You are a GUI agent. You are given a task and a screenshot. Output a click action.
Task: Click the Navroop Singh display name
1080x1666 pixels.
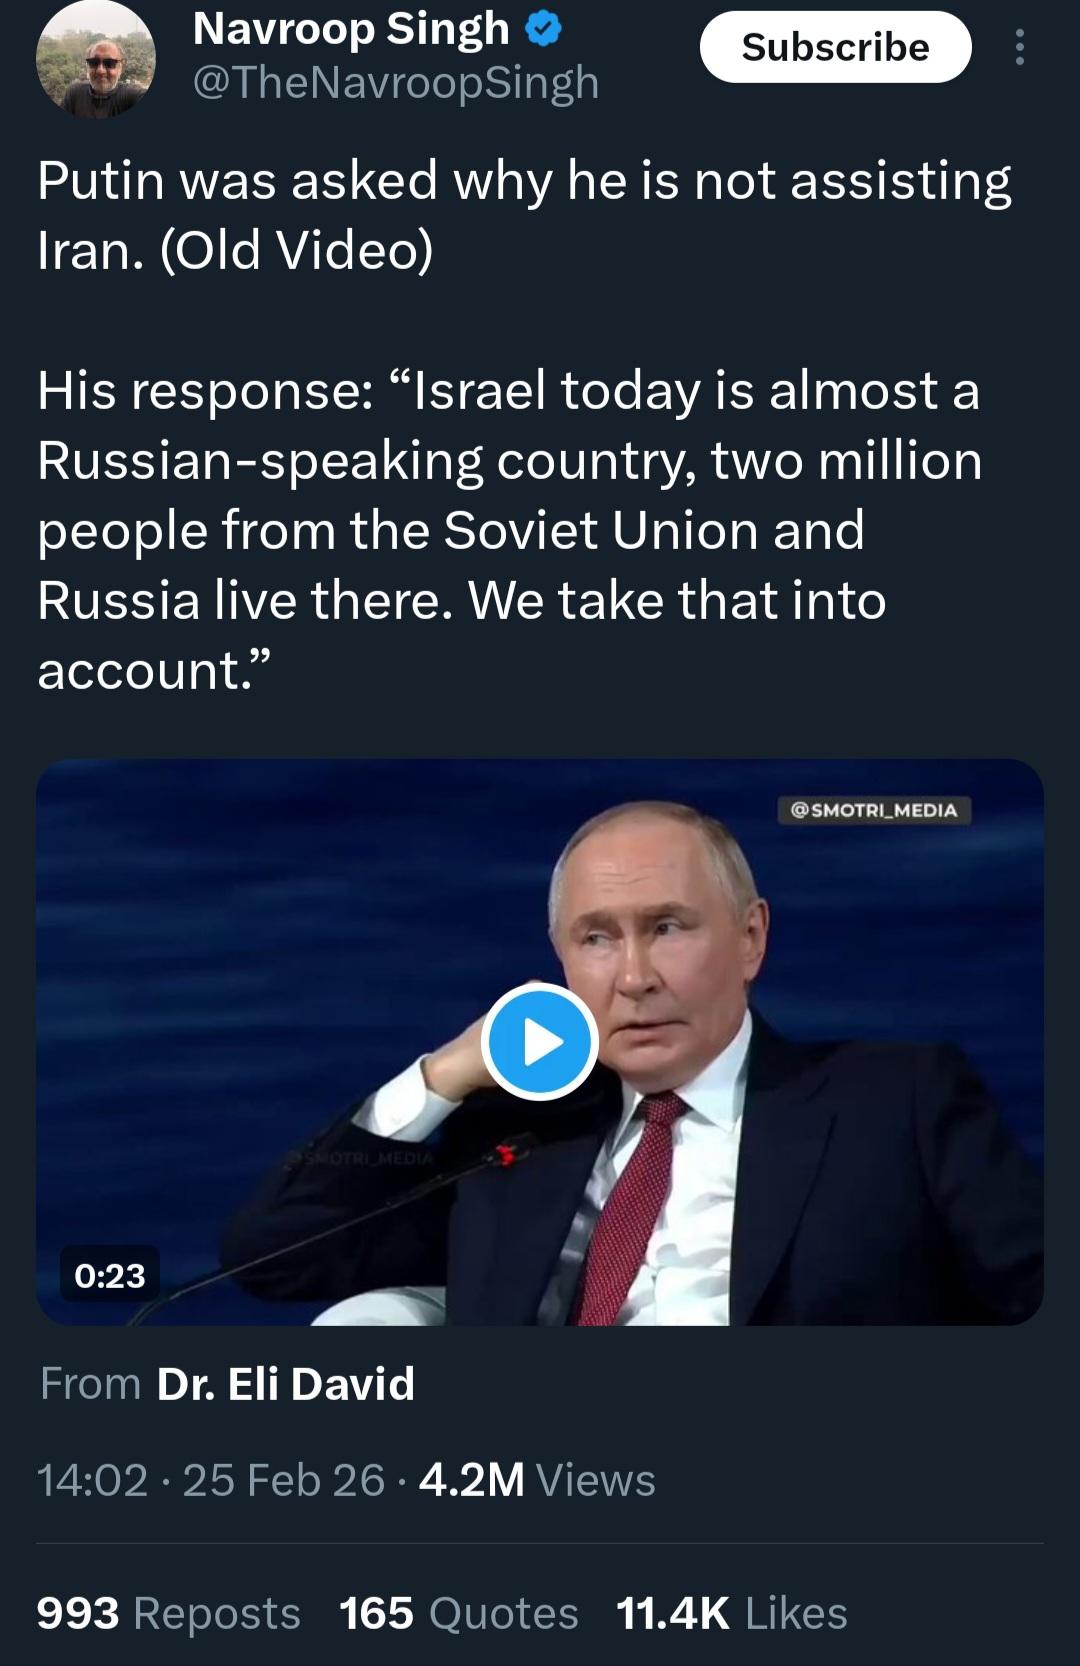coord(351,29)
